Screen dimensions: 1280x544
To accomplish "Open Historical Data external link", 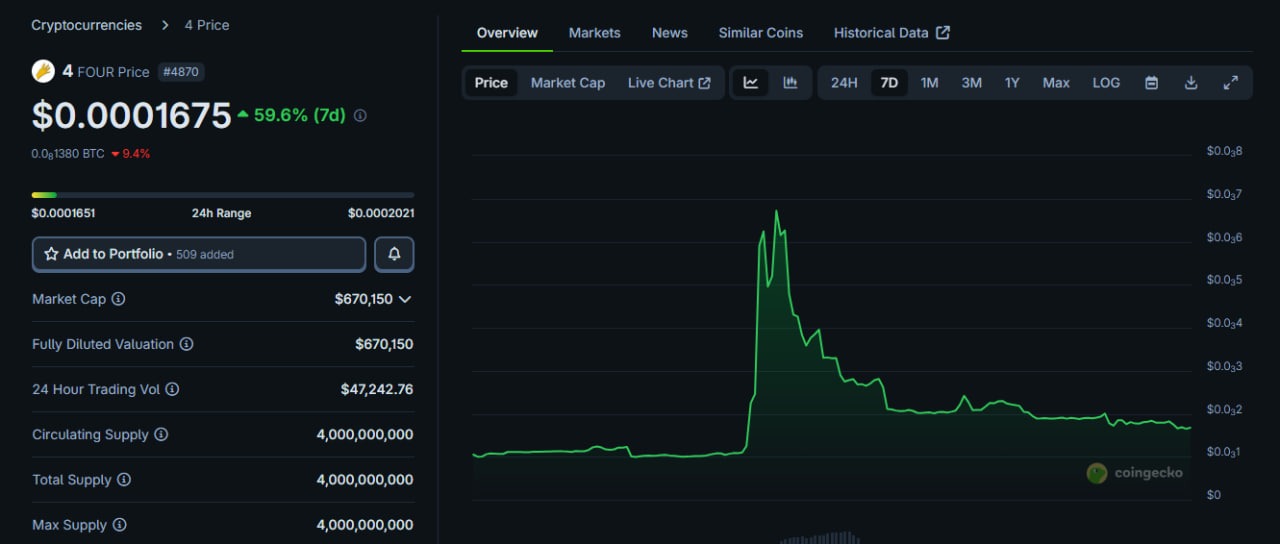I will click(x=891, y=33).
